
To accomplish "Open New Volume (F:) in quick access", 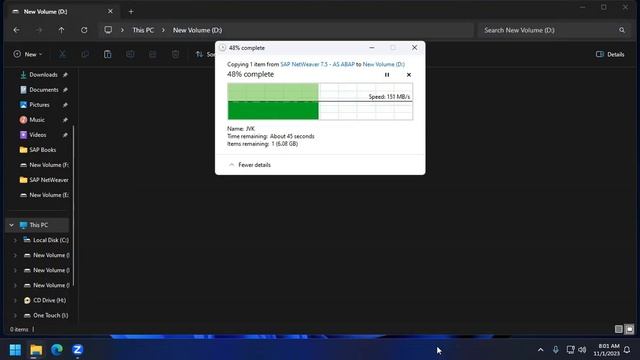I will 43,165.
